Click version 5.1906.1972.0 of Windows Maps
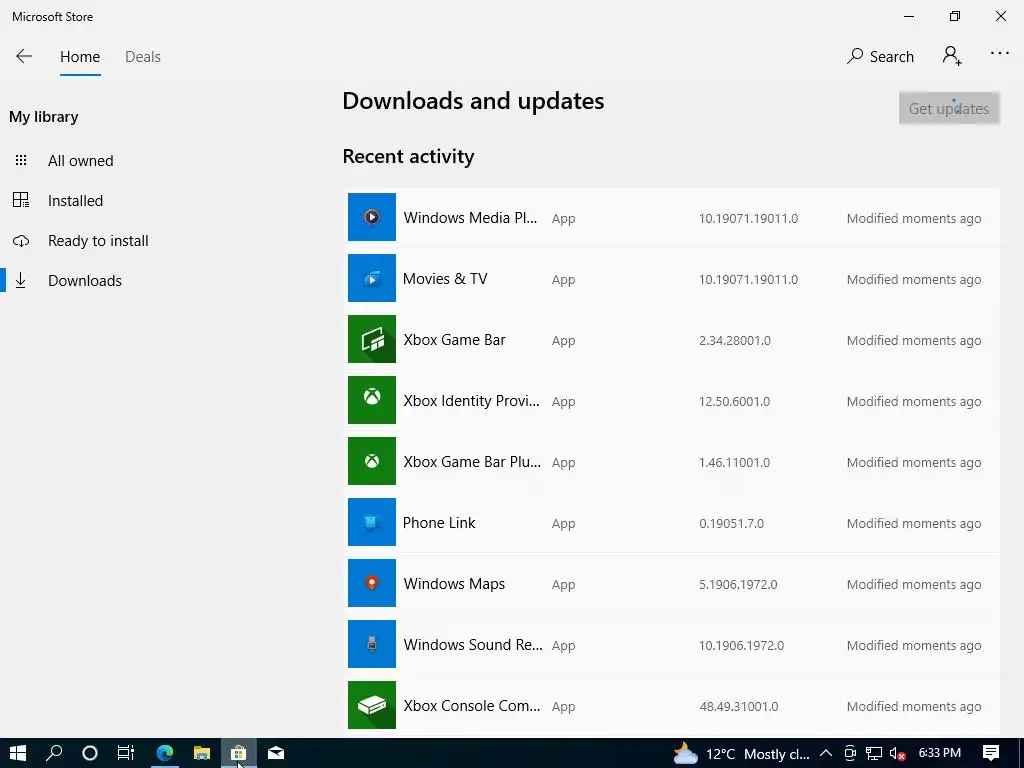 (x=738, y=584)
